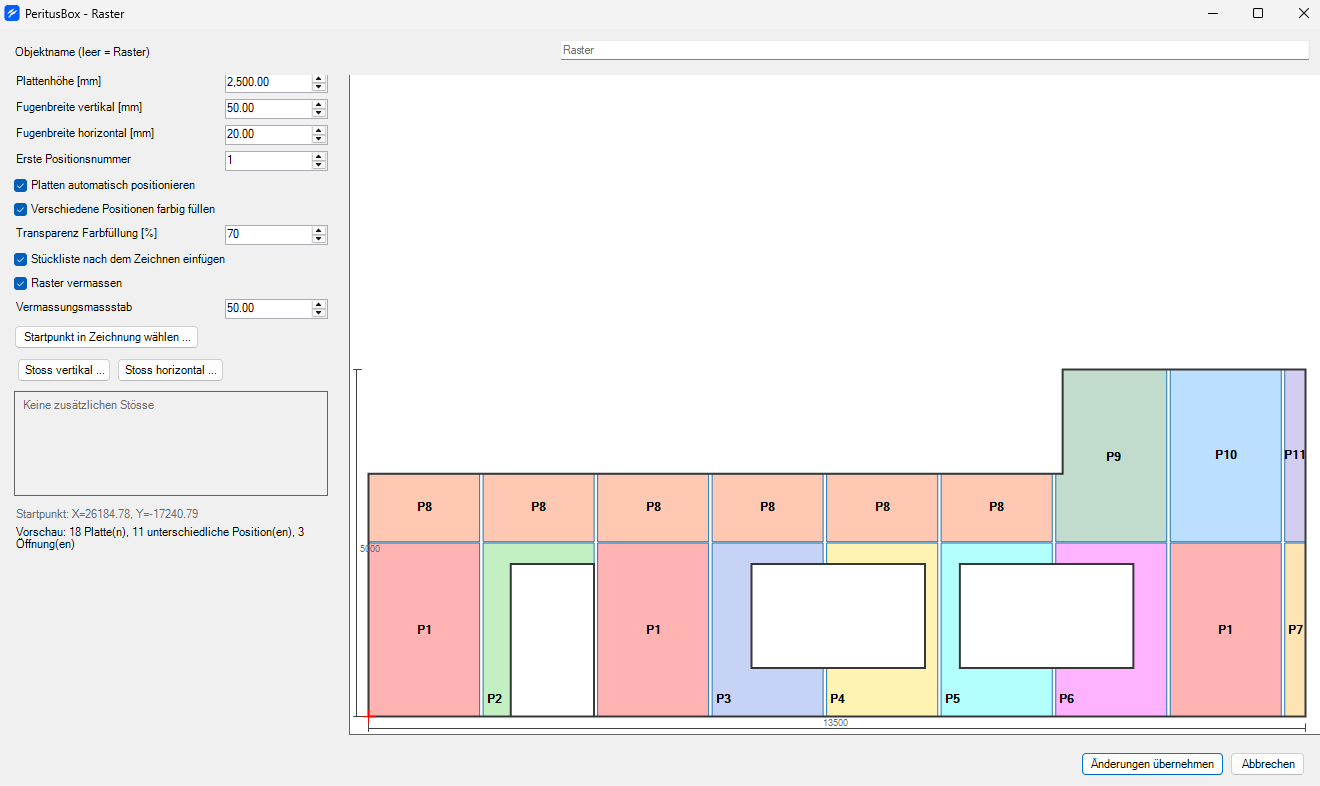Click the lavender P3 plate label
The width and height of the screenshot is (1320, 786).
pyautogui.click(x=723, y=698)
